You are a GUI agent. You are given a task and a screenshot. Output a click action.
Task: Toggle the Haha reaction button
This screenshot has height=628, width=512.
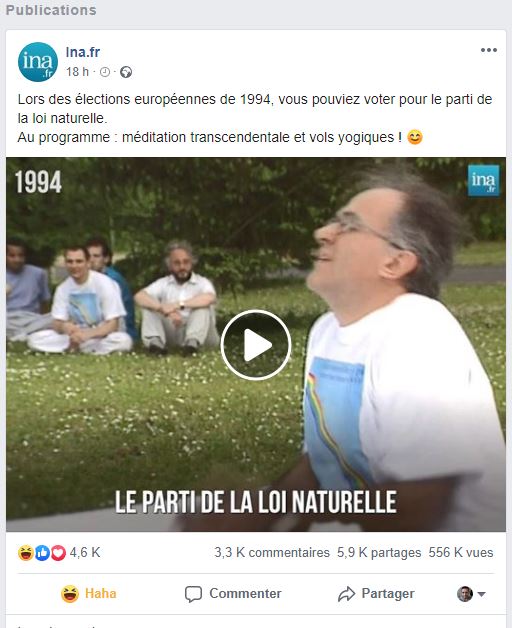89,594
